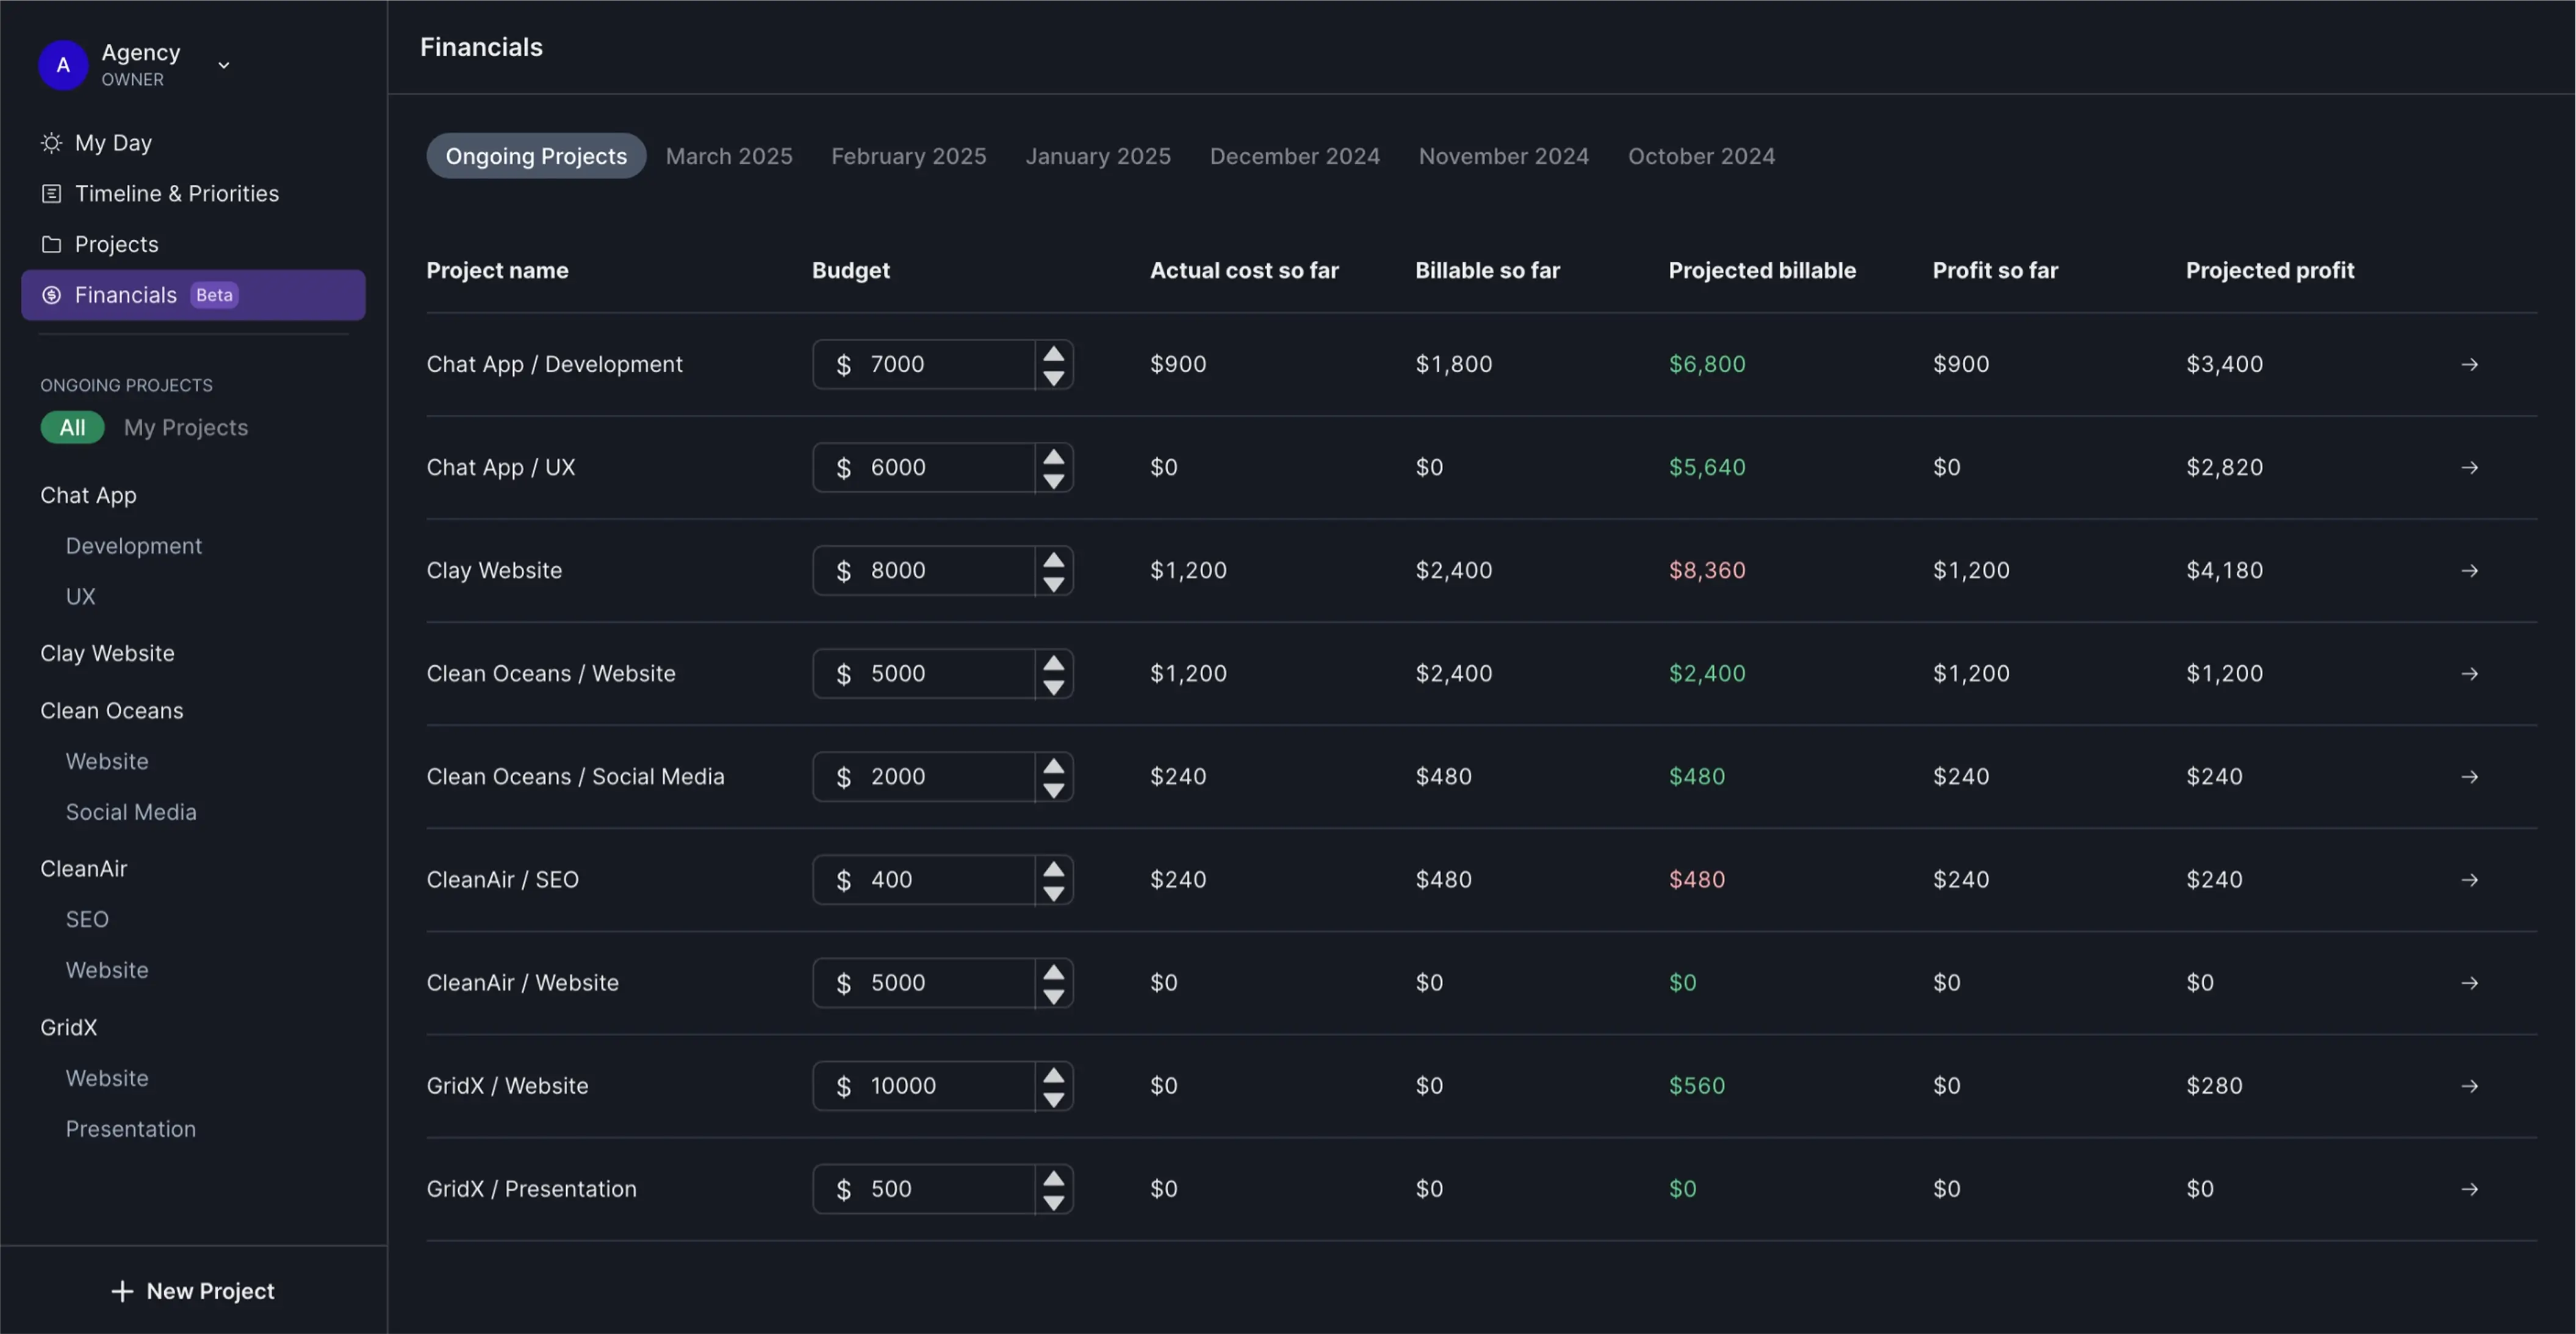Open Chat App / Development row arrow
2576x1334 pixels.
click(2469, 365)
